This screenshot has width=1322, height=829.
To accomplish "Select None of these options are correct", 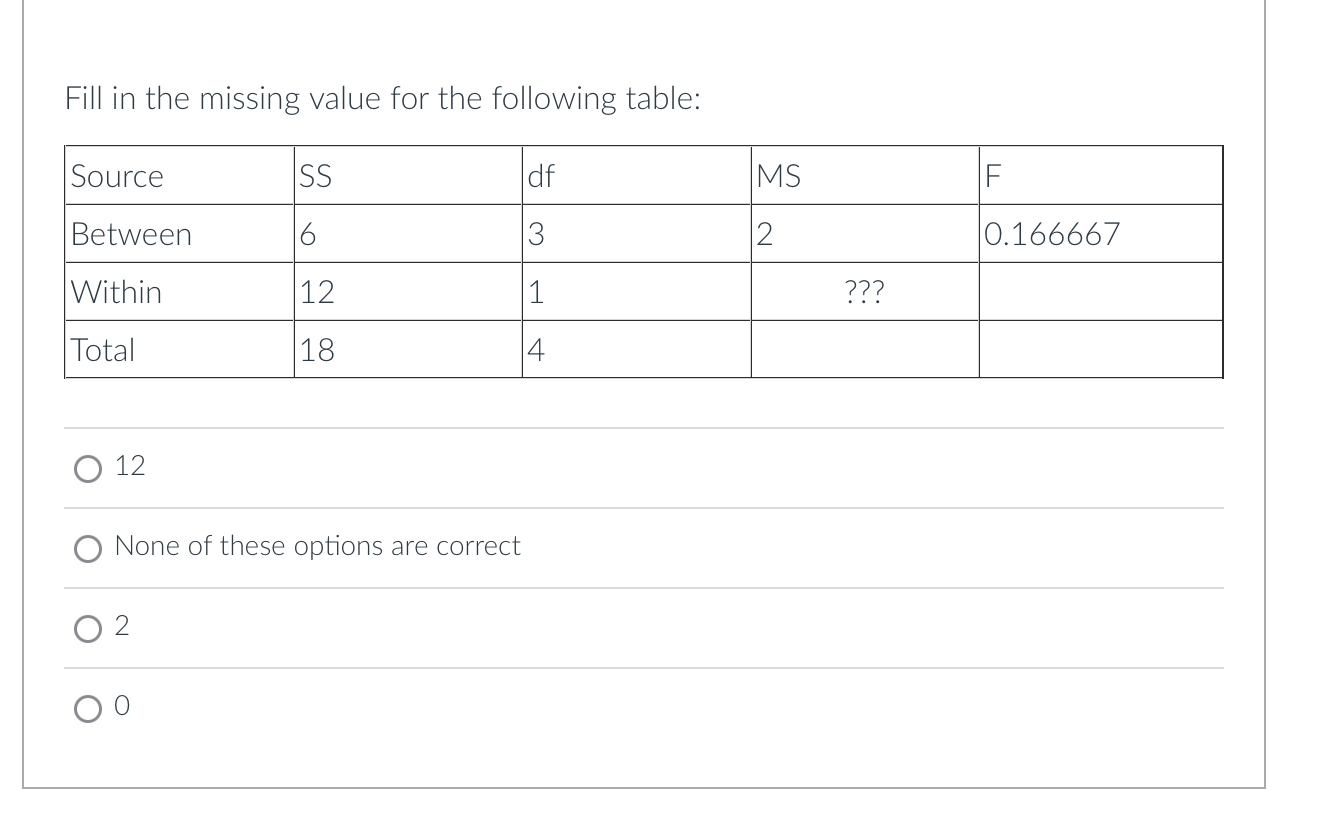I will [90, 547].
